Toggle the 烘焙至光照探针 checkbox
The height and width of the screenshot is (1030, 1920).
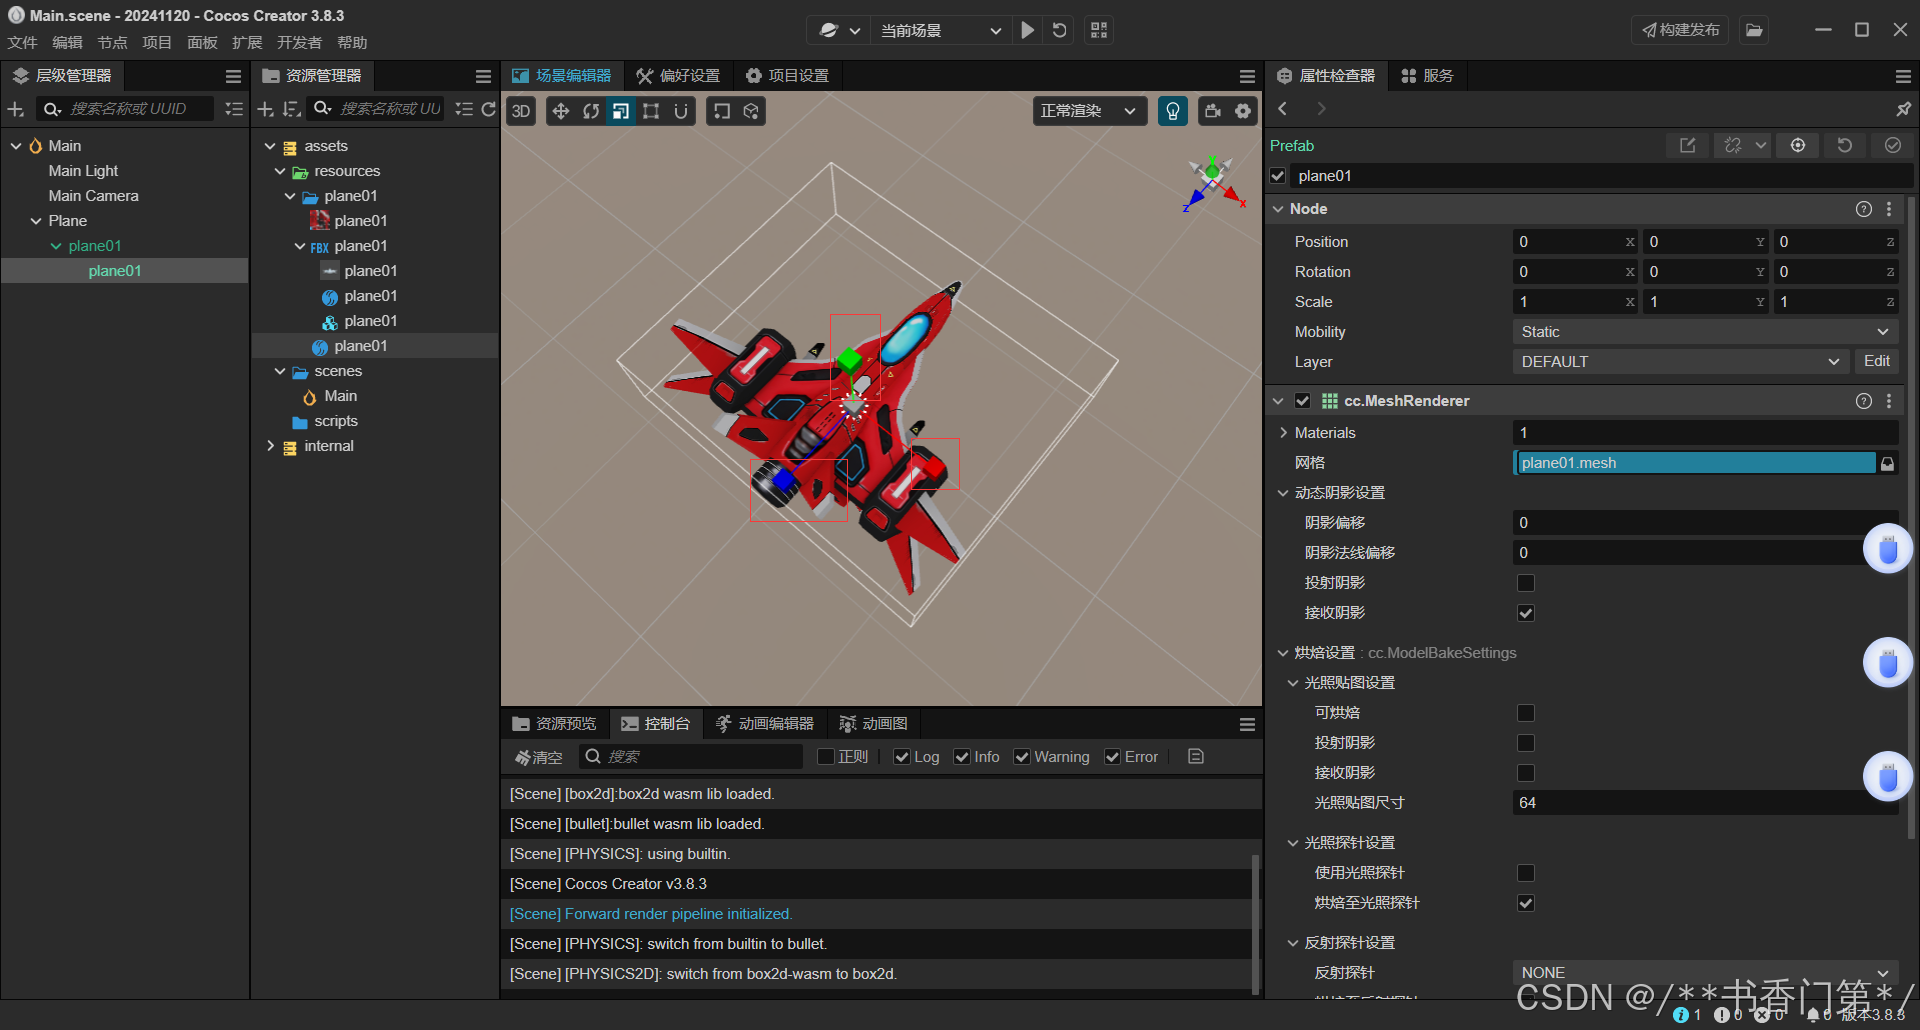click(1526, 903)
